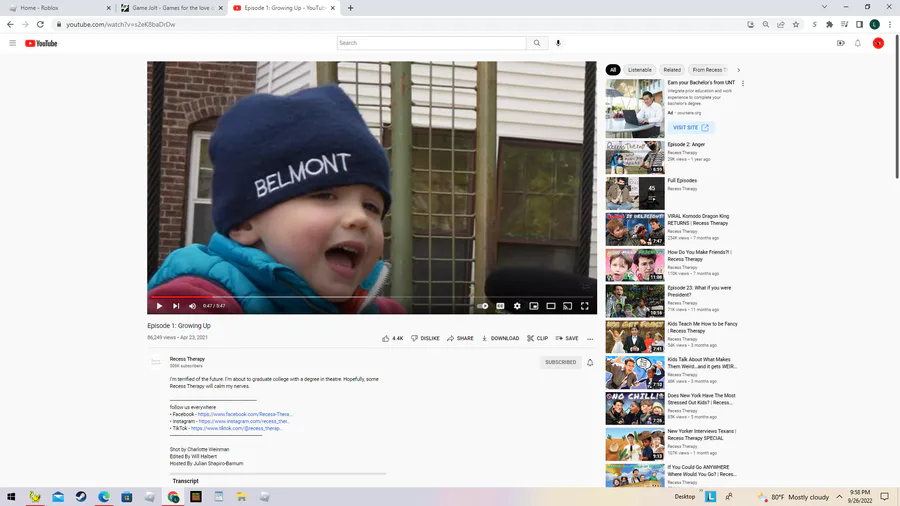This screenshot has height=506, width=900.
Task: Open the Instagram link in description
Action: coord(244,421)
